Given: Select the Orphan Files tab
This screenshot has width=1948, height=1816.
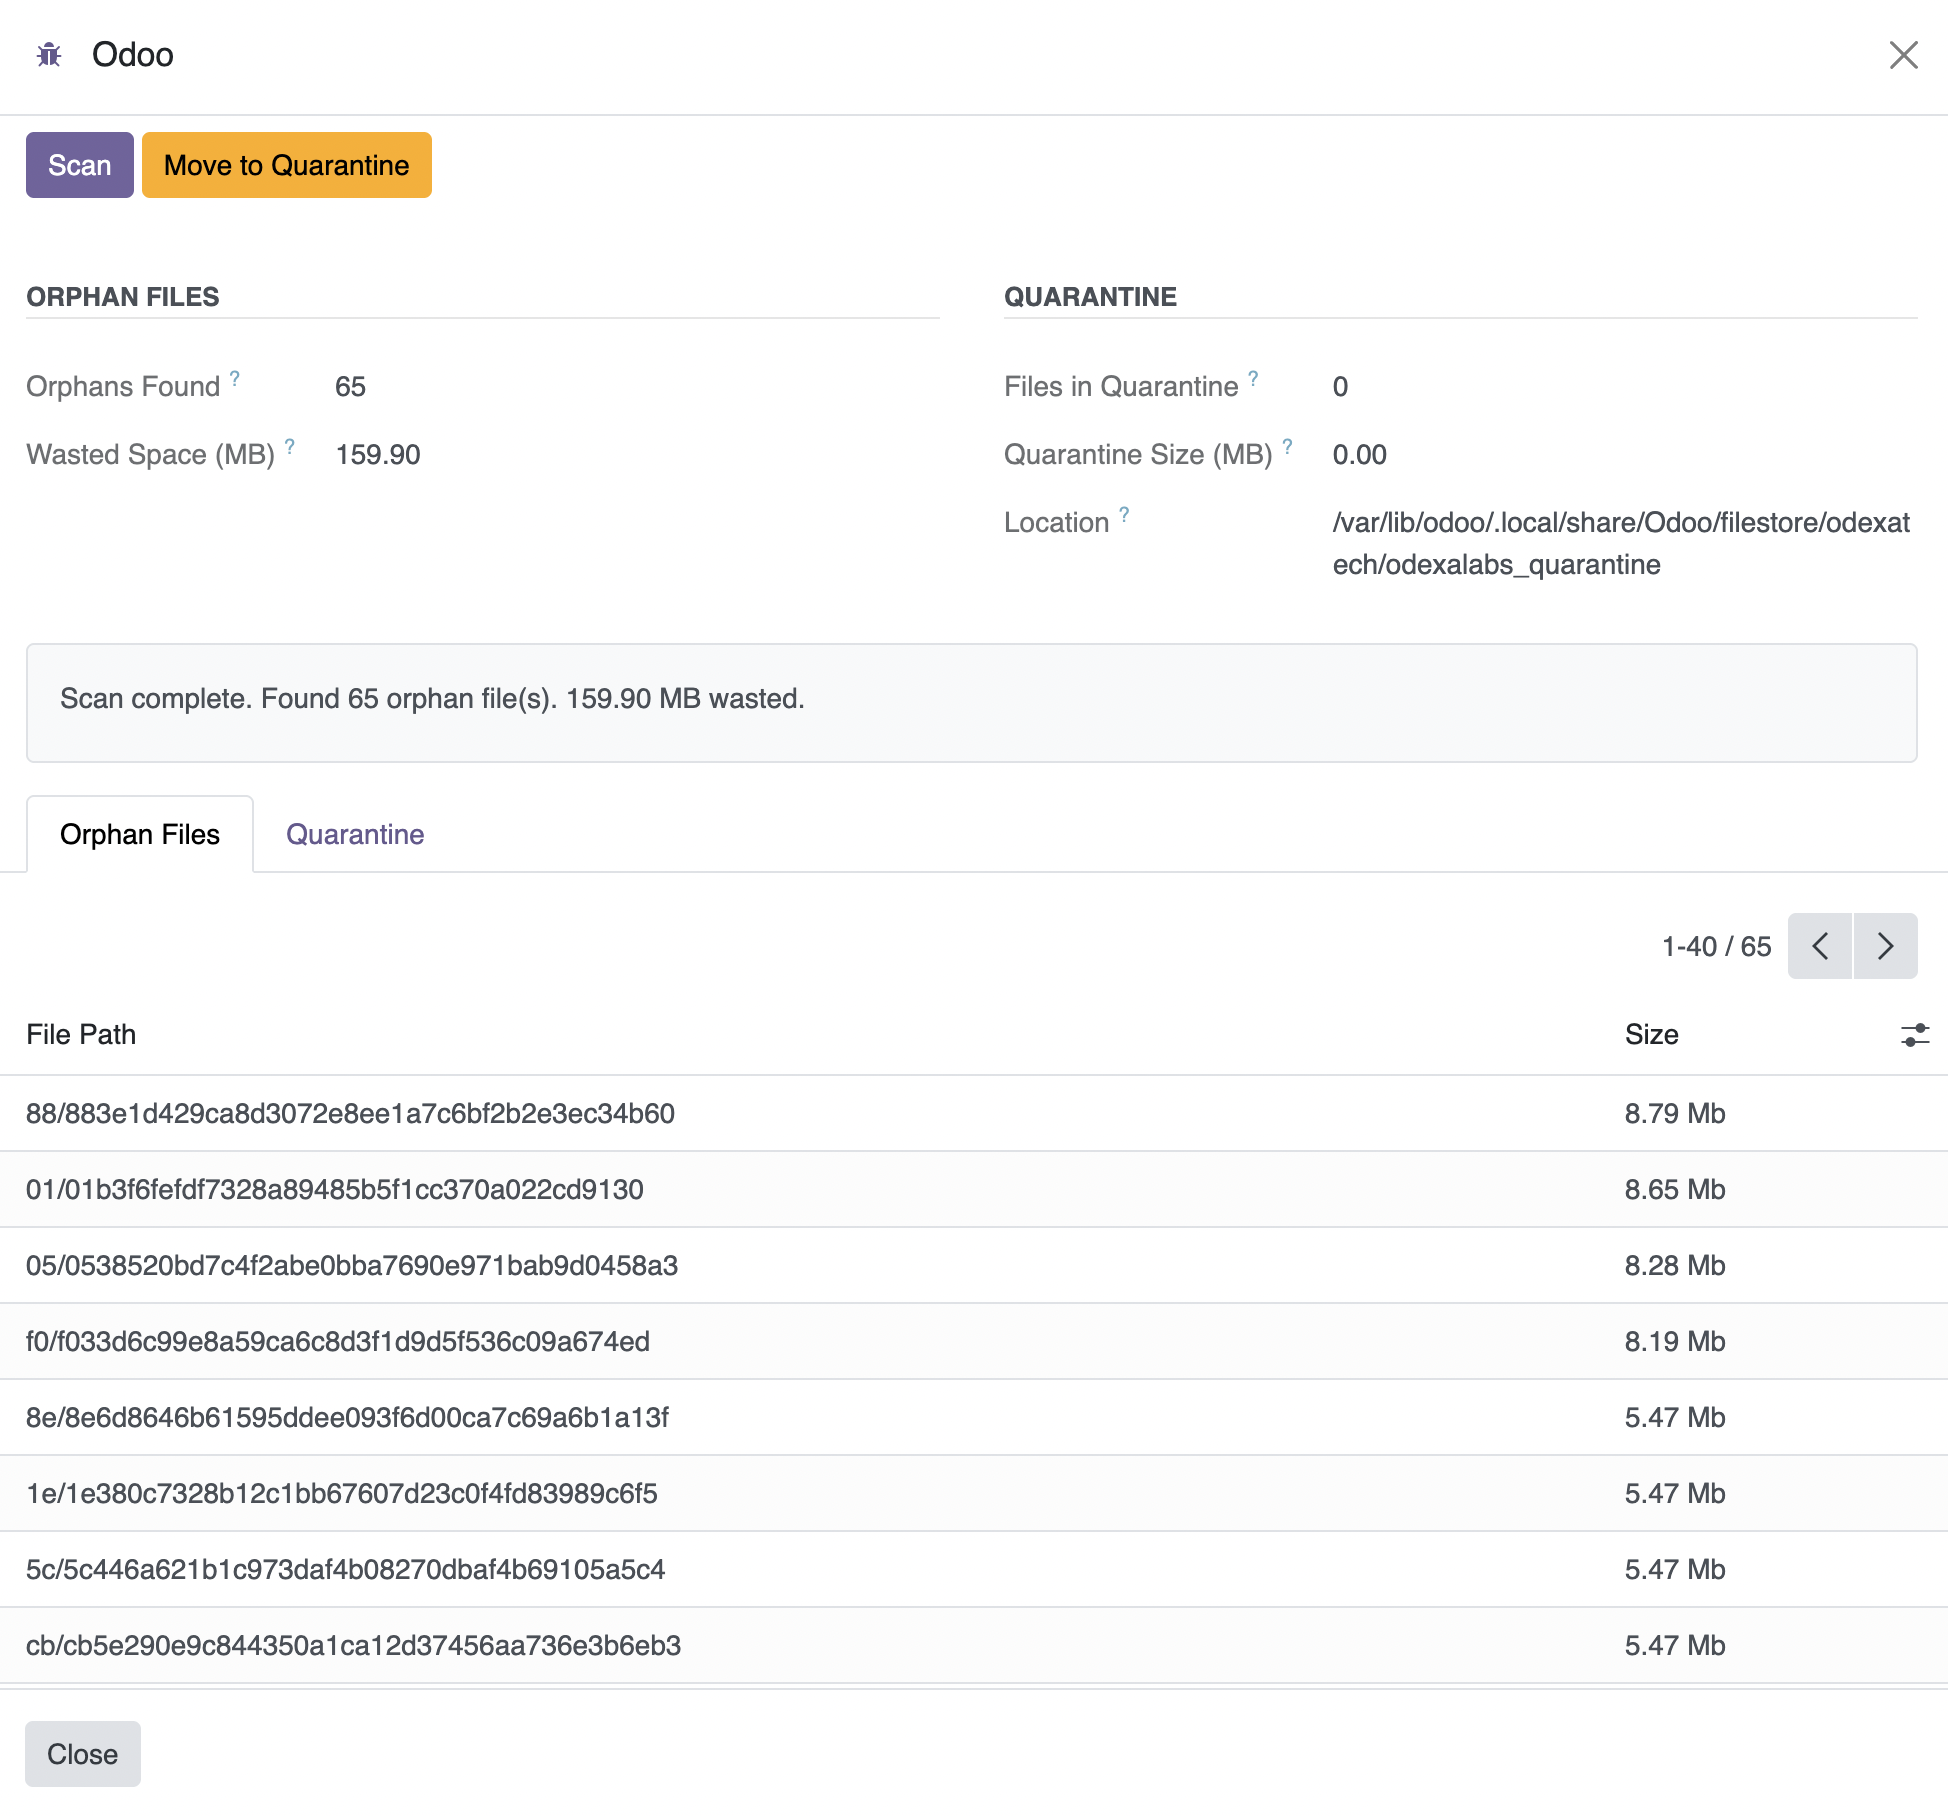Looking at the screenshot, I should click(x=140, y=834).
